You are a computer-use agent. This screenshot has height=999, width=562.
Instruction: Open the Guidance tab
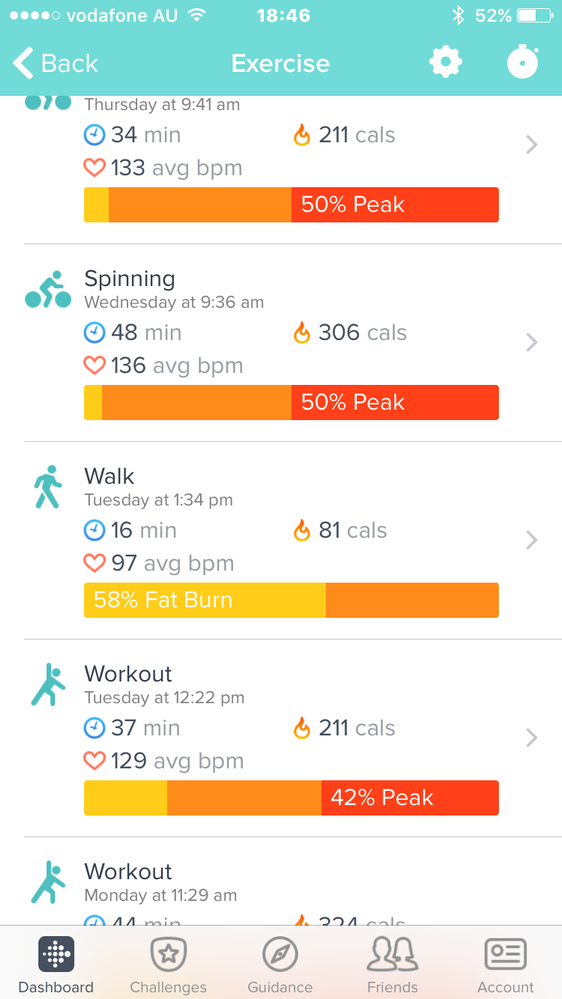[x=280, y=965]
